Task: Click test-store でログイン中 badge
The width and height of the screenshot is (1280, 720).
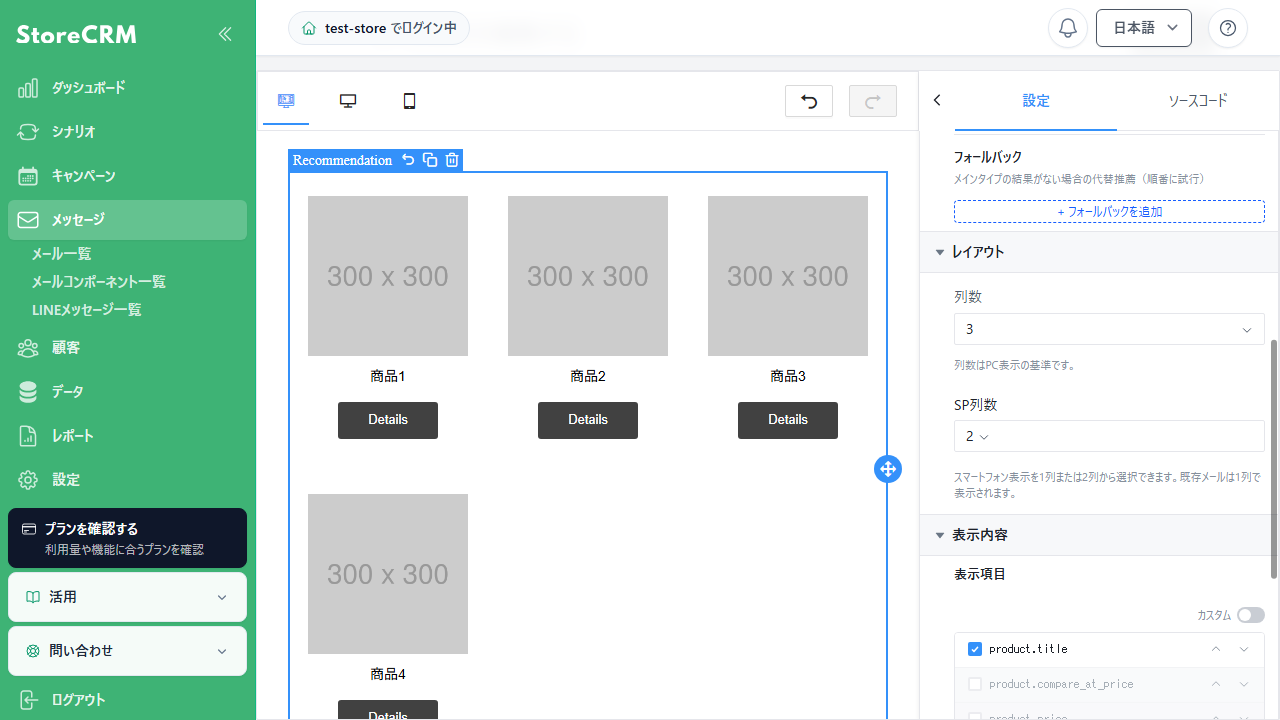Action: [379, 28]
